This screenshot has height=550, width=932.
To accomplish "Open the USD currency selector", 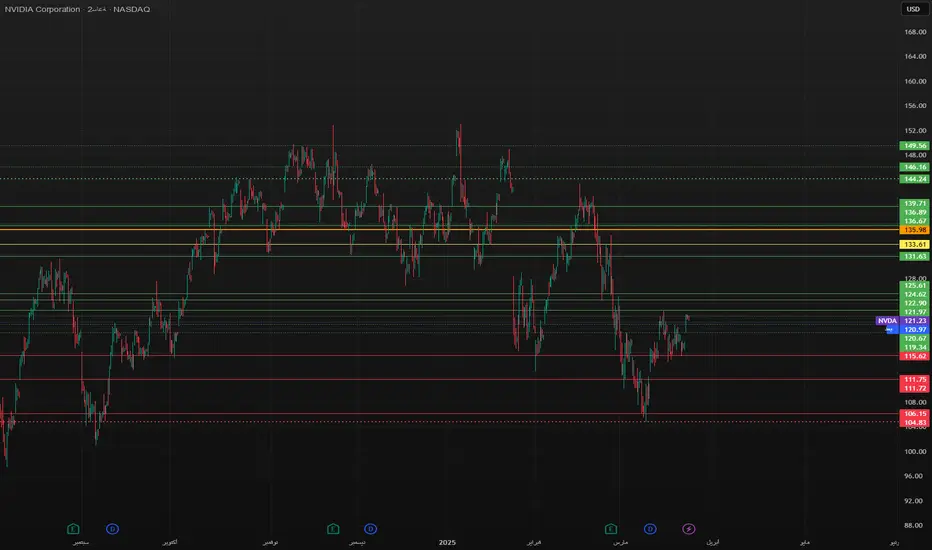I will pos(914,9).
